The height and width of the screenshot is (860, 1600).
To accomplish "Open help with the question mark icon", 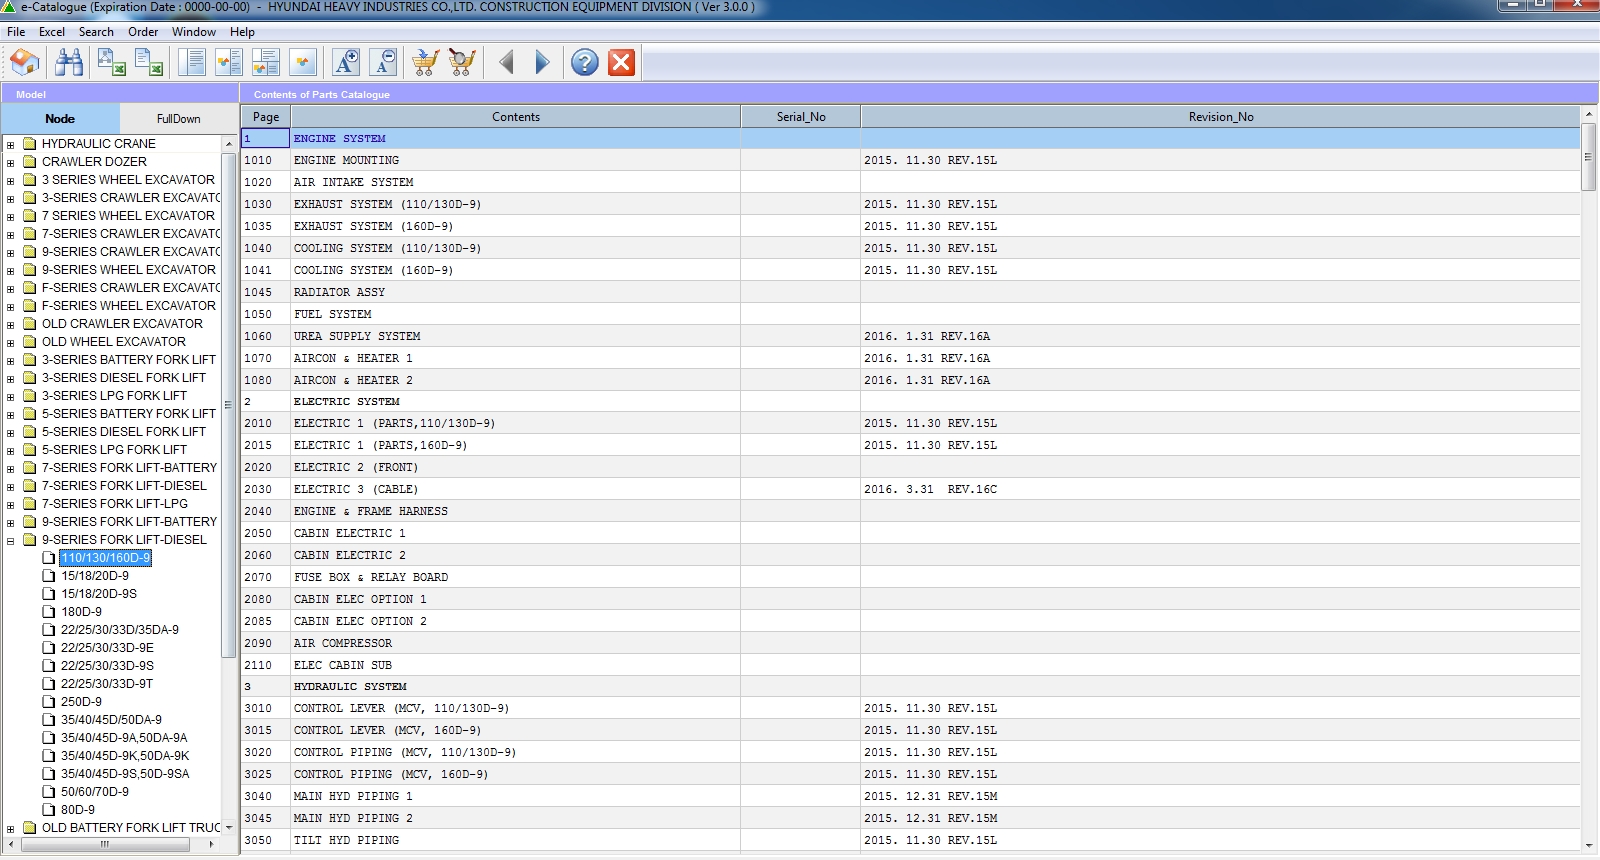I will (585, 63).
